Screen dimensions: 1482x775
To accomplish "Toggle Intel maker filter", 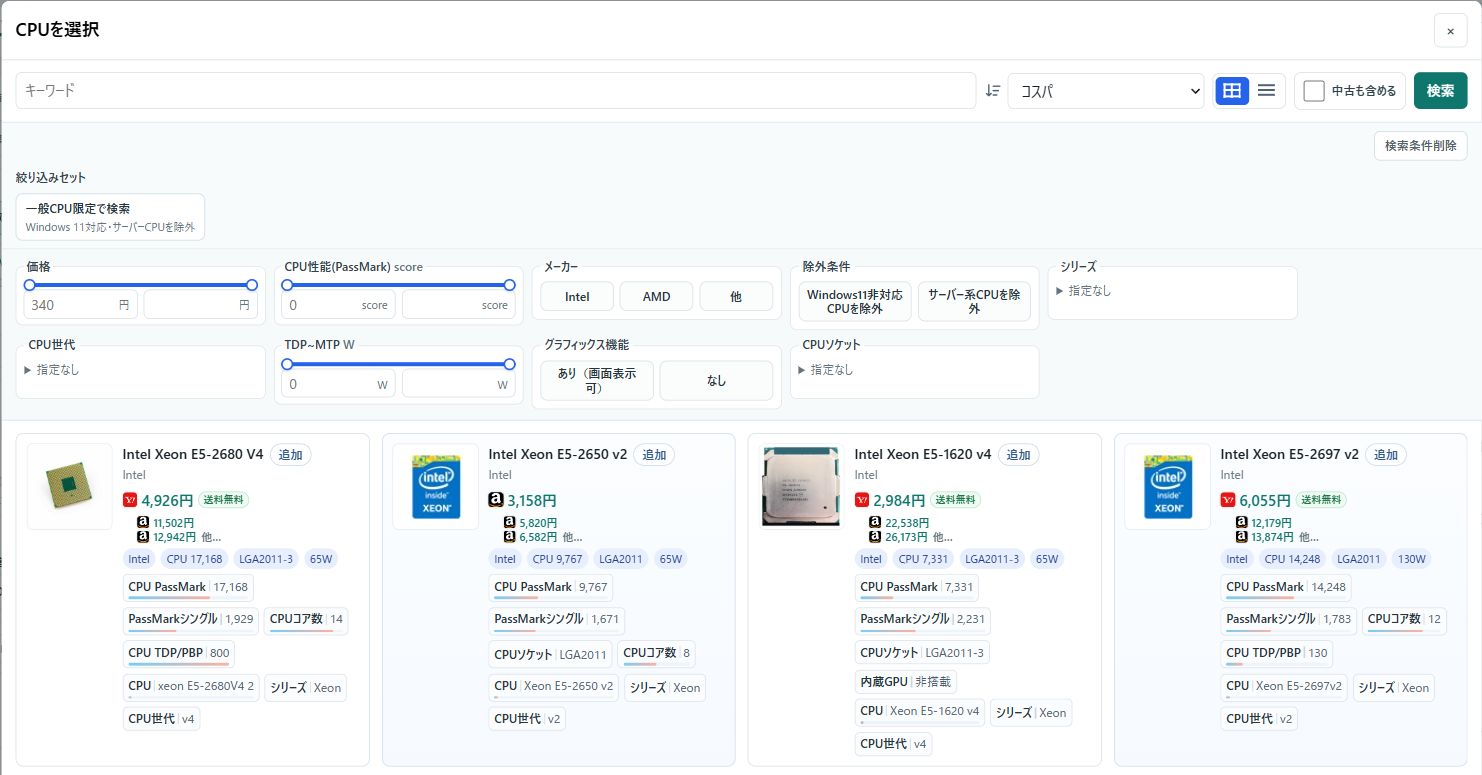I will pyautogui.click(x=577, y=296).
